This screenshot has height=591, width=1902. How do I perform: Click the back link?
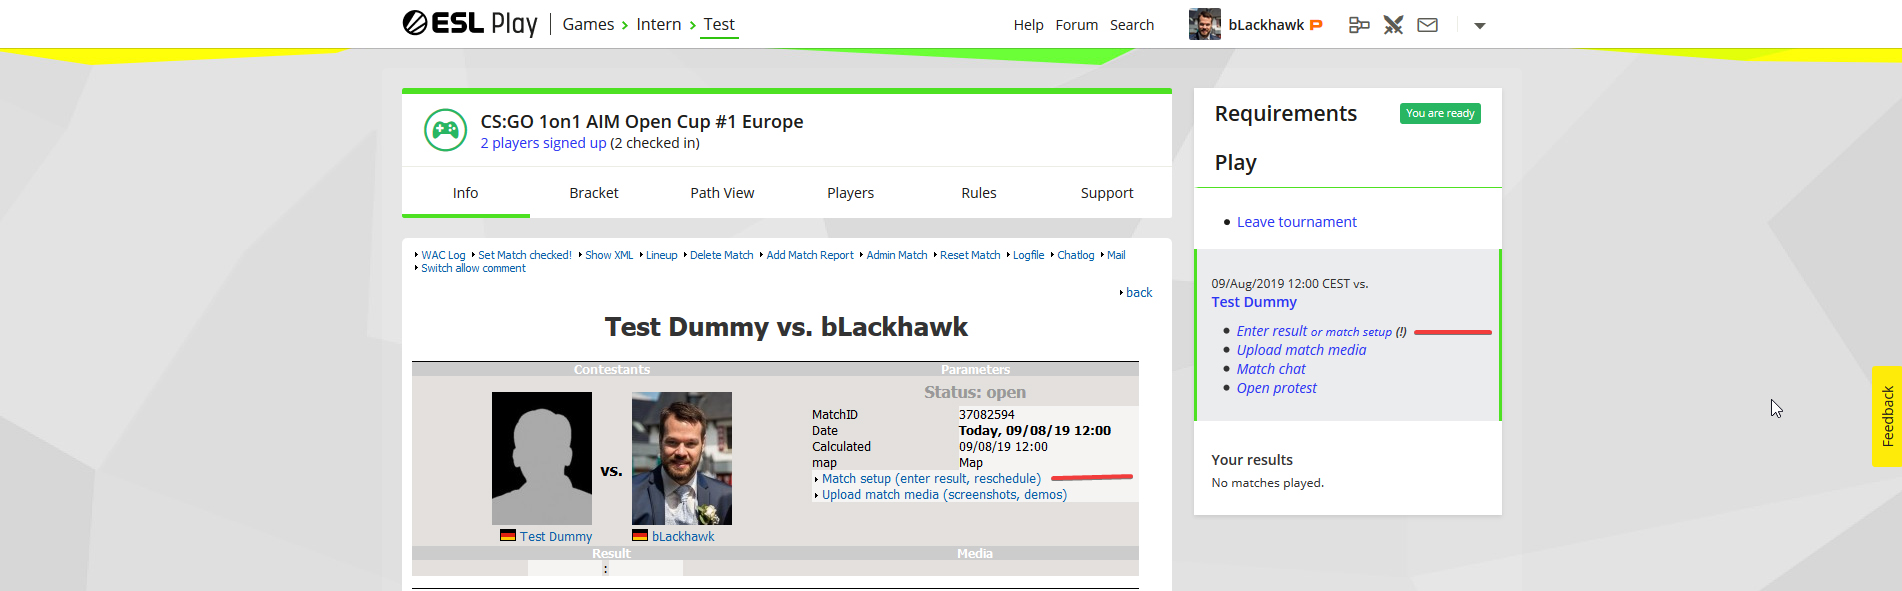[x=1139, y=292]
